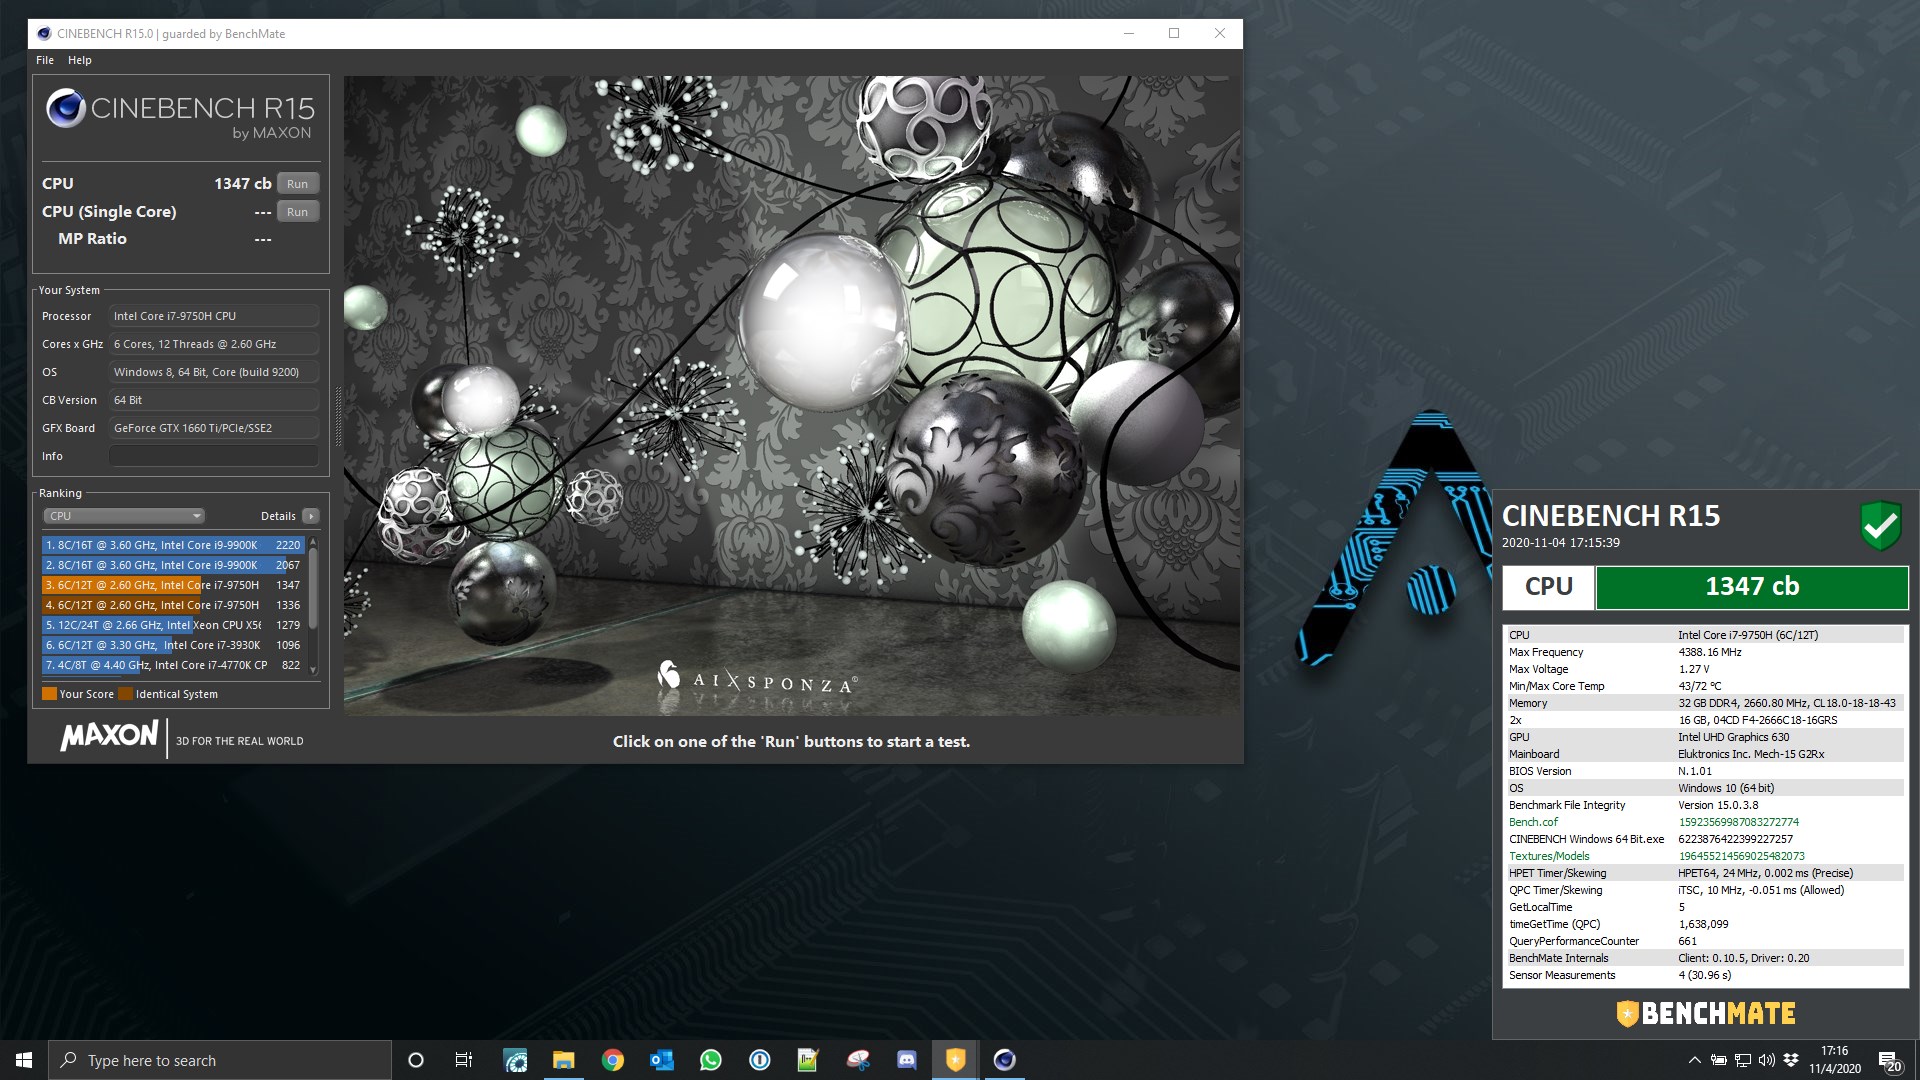
Task: Open Dropbox tray icon
Action: point(1791,1060)
